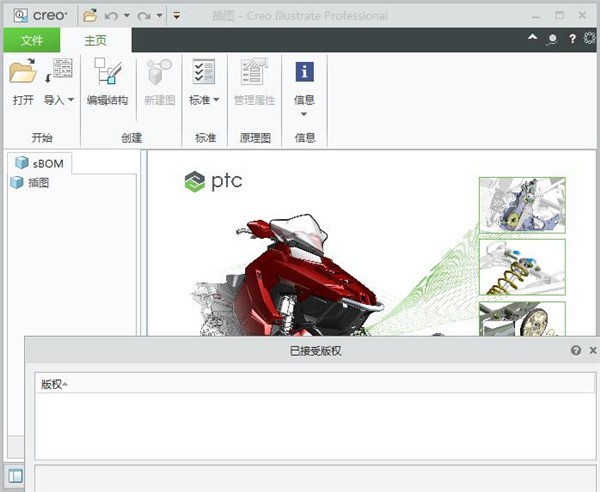Open the customize quick access toolbar menu

pos(176,16)
